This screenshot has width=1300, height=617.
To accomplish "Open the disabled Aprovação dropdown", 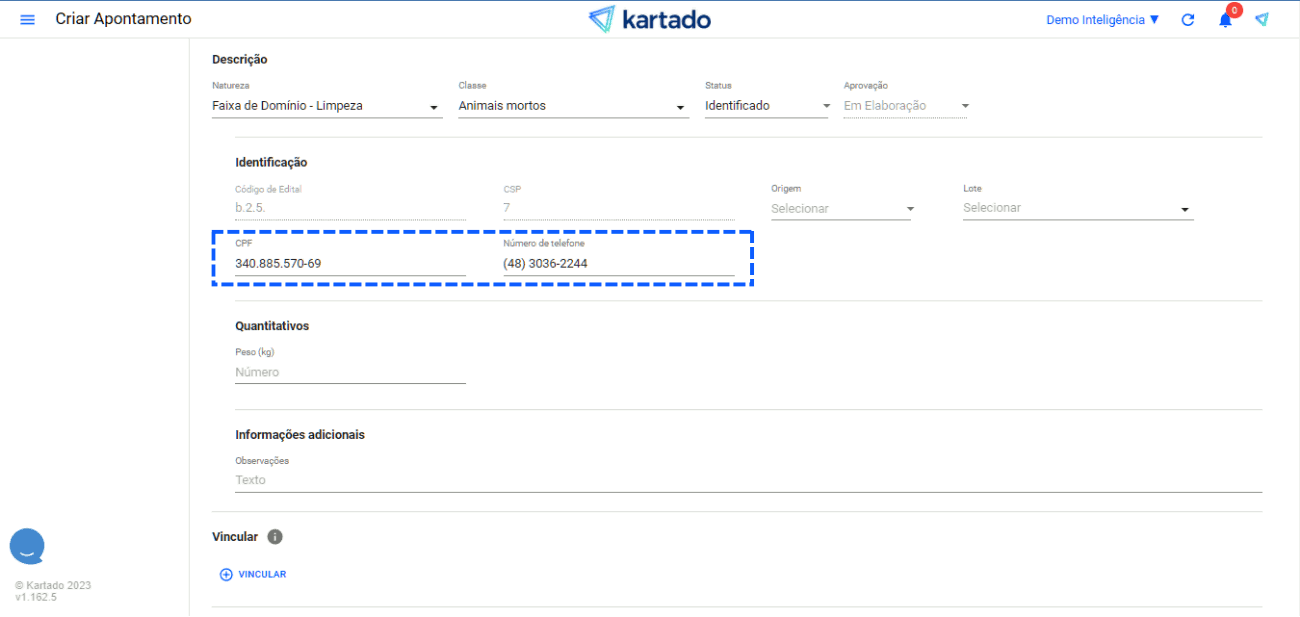I will (905, 106).
